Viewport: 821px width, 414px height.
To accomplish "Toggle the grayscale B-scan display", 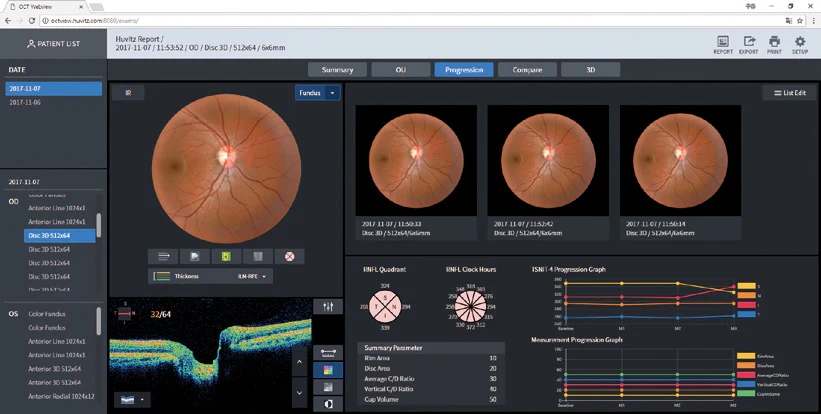I will (x=328, y=387).
